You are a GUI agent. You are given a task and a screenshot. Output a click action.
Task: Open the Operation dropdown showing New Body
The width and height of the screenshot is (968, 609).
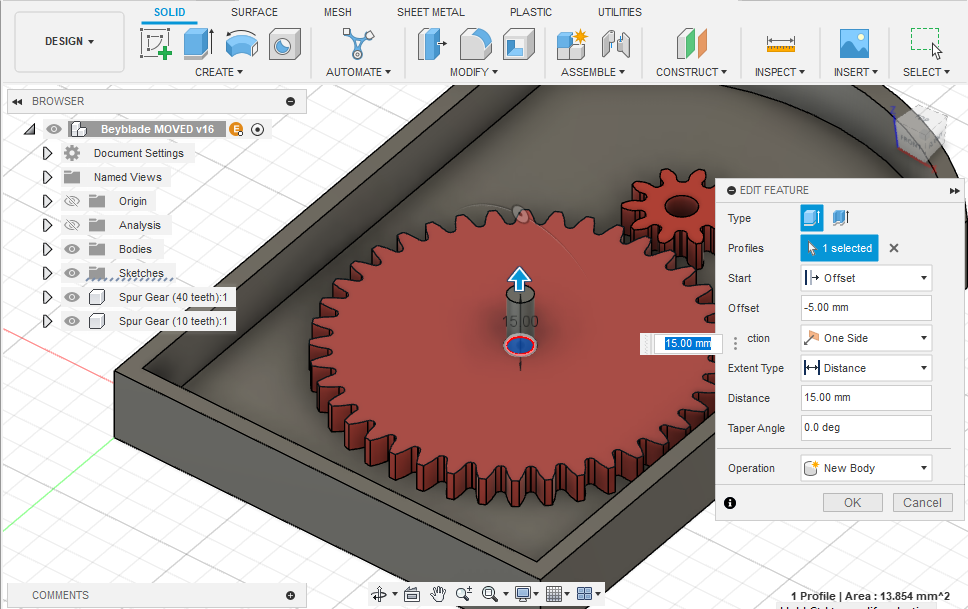pos(865,467)
